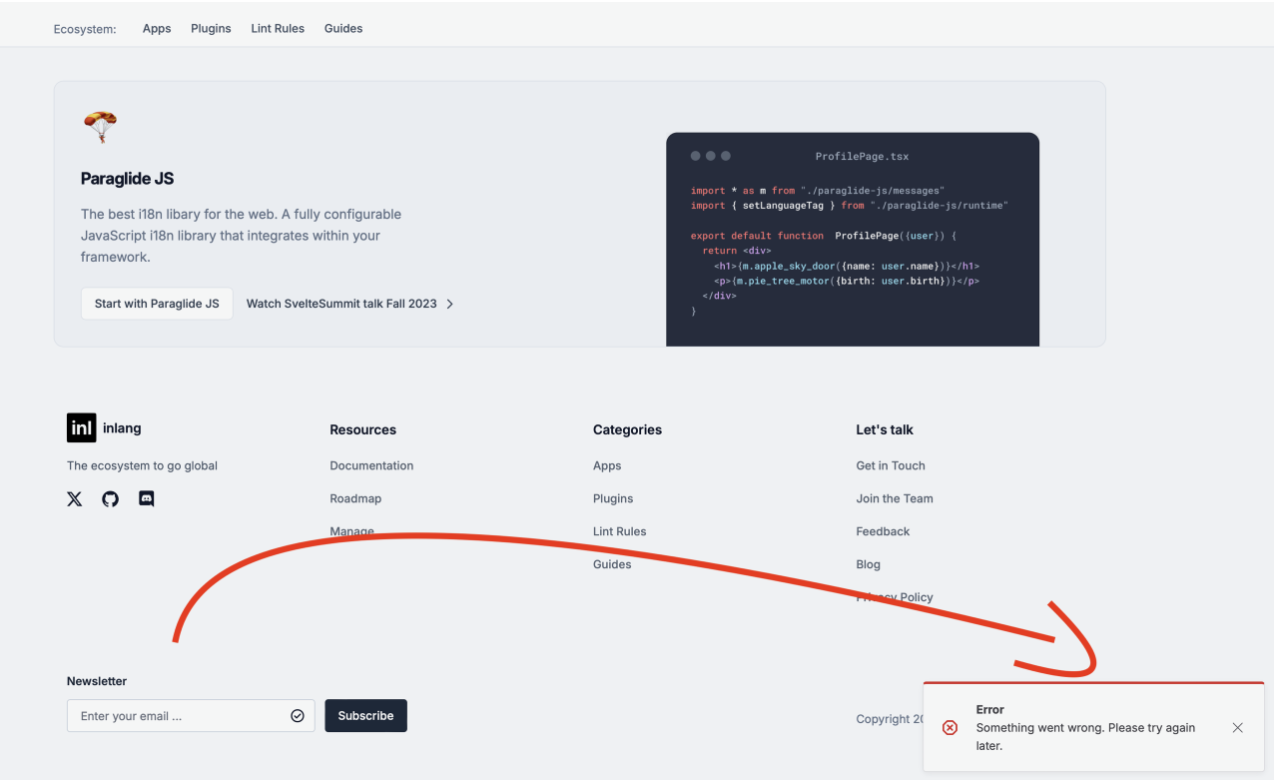Viewport: 1280px width, 780px height.
Task: Click the chevron next to SvelteSummit talk
Action: [450, 304]
